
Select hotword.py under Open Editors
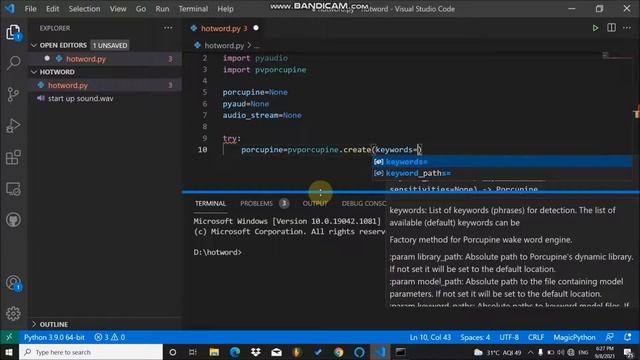105,59
